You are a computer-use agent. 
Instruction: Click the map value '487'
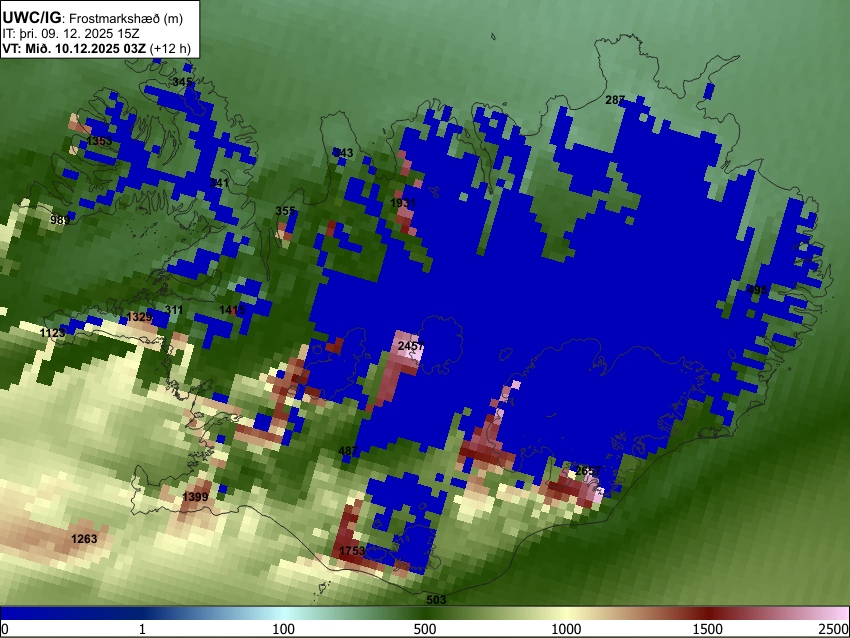(x=348, y=451)
